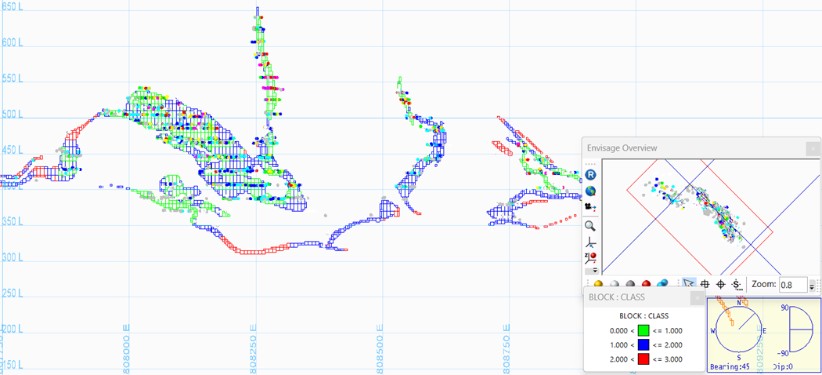The image size is (822, 375).
Task: Click the camera view icon in Overview panel
Action: [590, 207]
